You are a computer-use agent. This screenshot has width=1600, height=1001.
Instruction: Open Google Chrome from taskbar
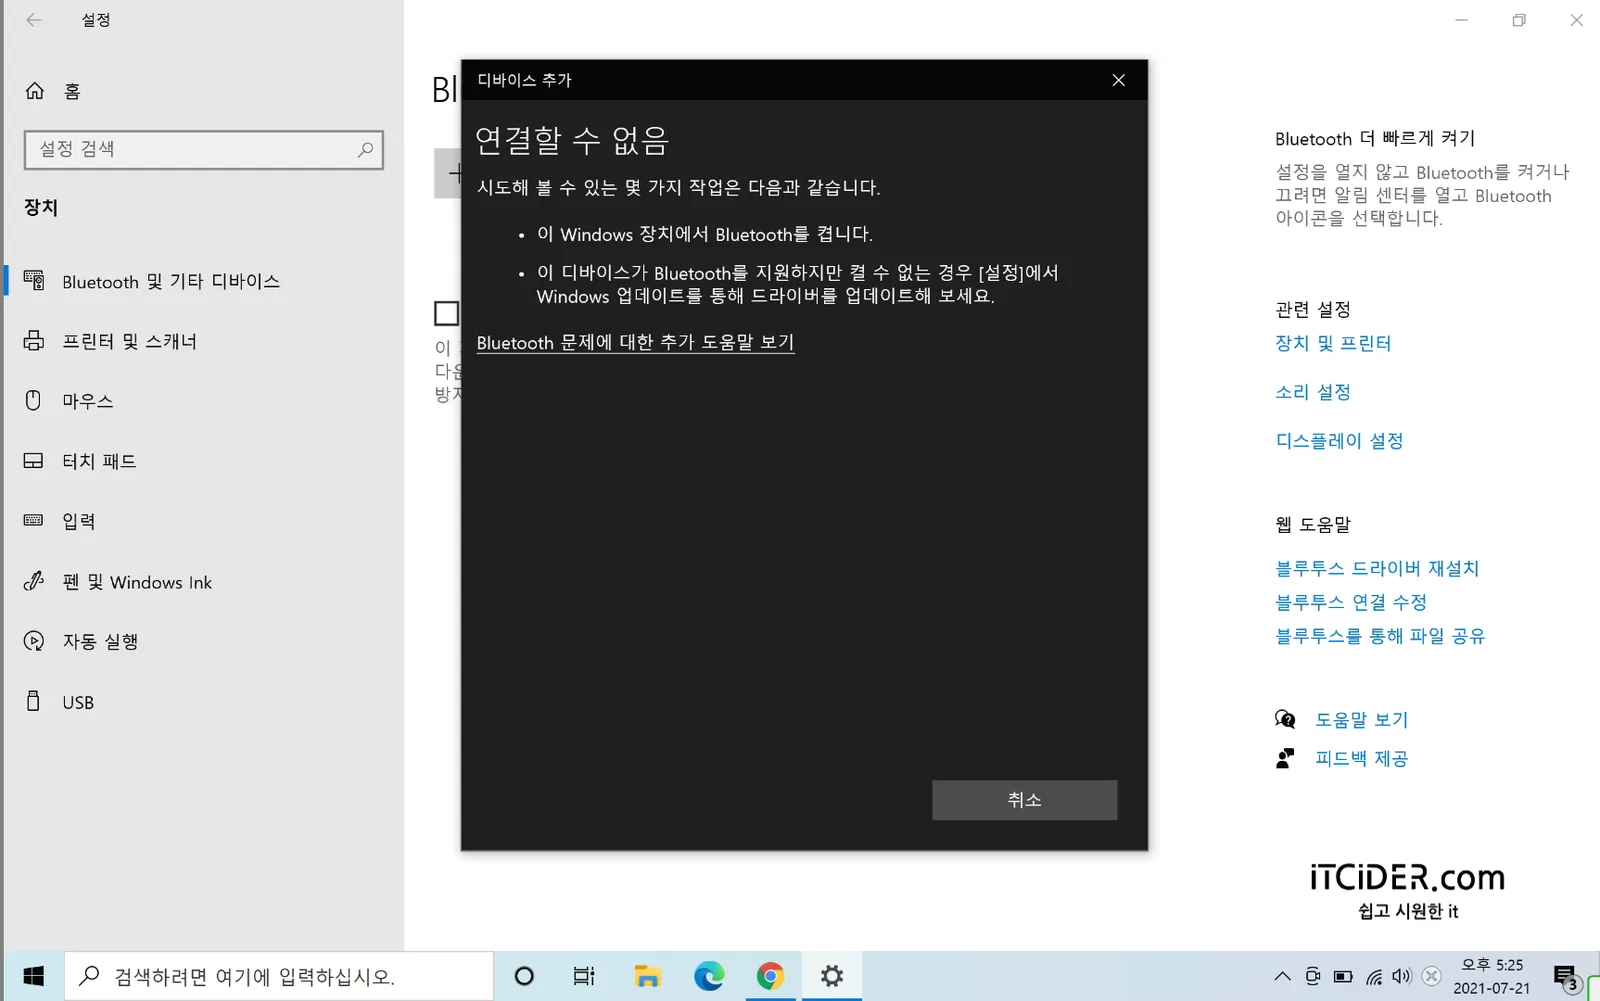pos(770,976)
